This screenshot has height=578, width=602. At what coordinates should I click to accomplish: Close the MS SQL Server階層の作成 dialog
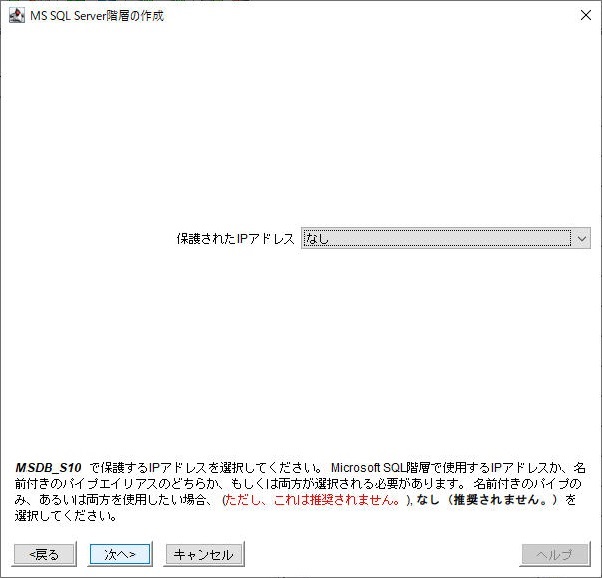point(586,15)
